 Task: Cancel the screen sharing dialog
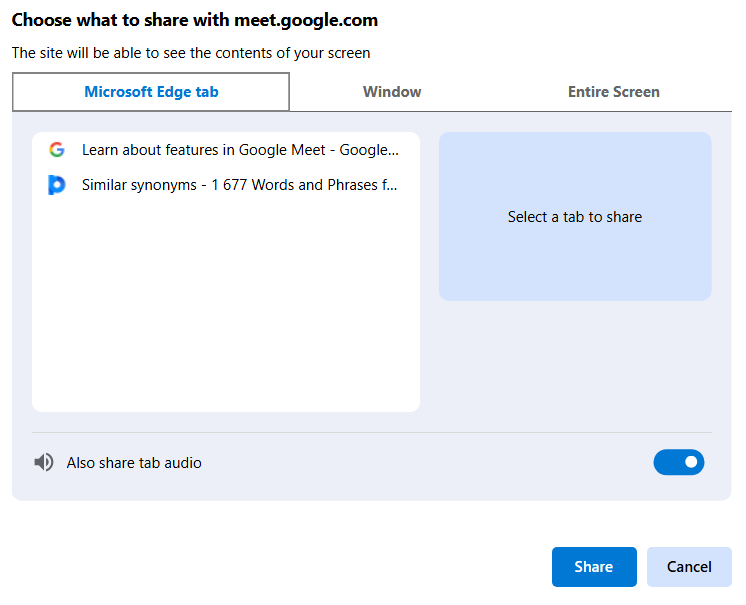(689, 567)
